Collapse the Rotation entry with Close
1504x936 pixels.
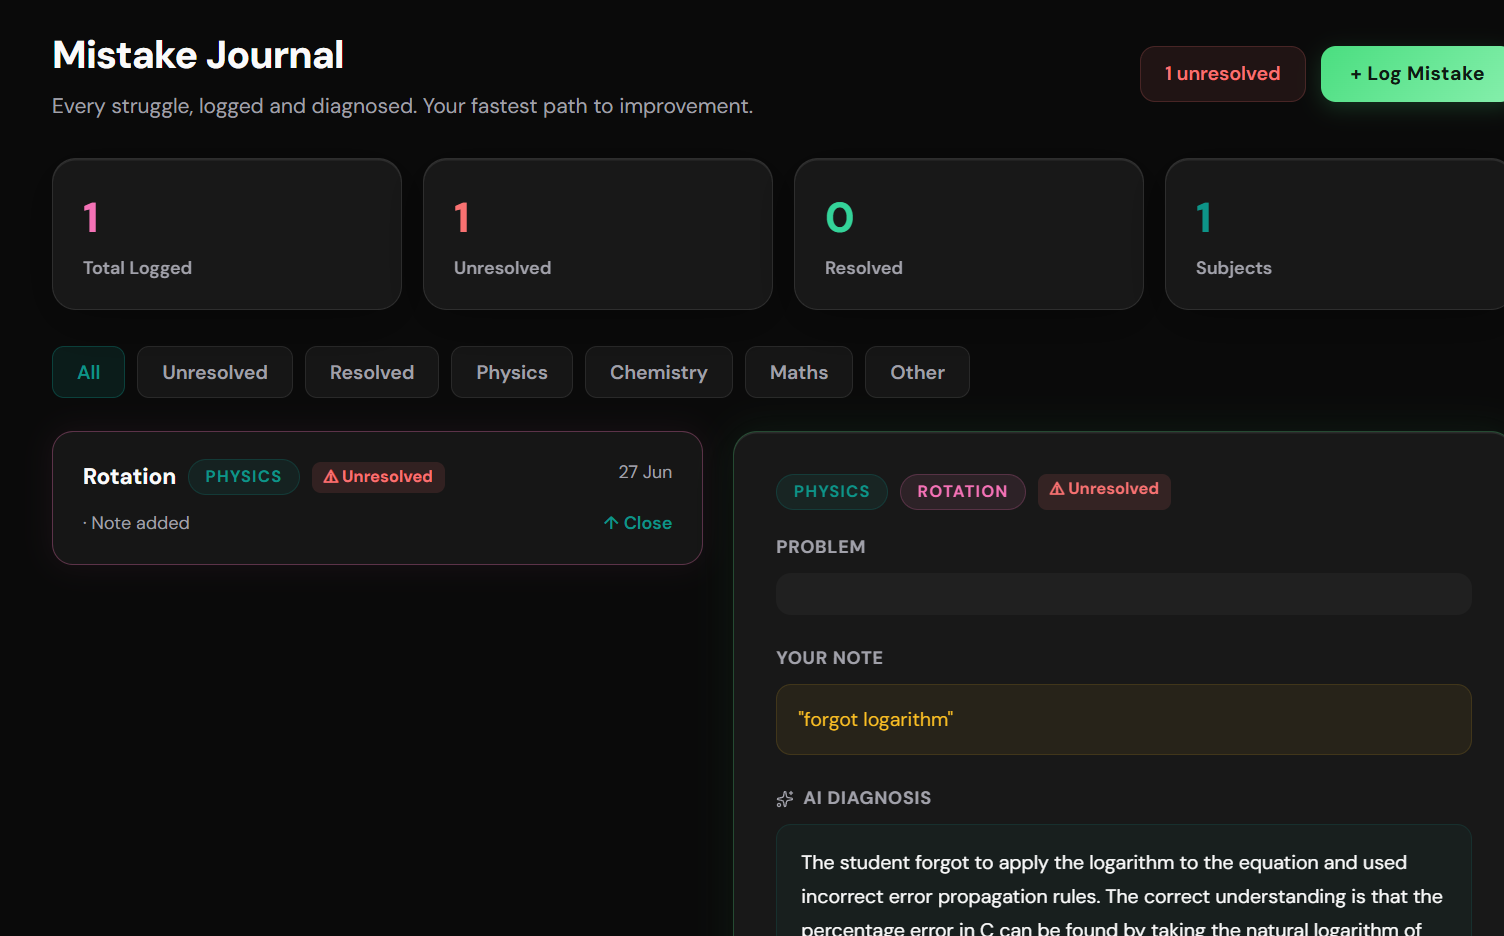click(638, 523)
